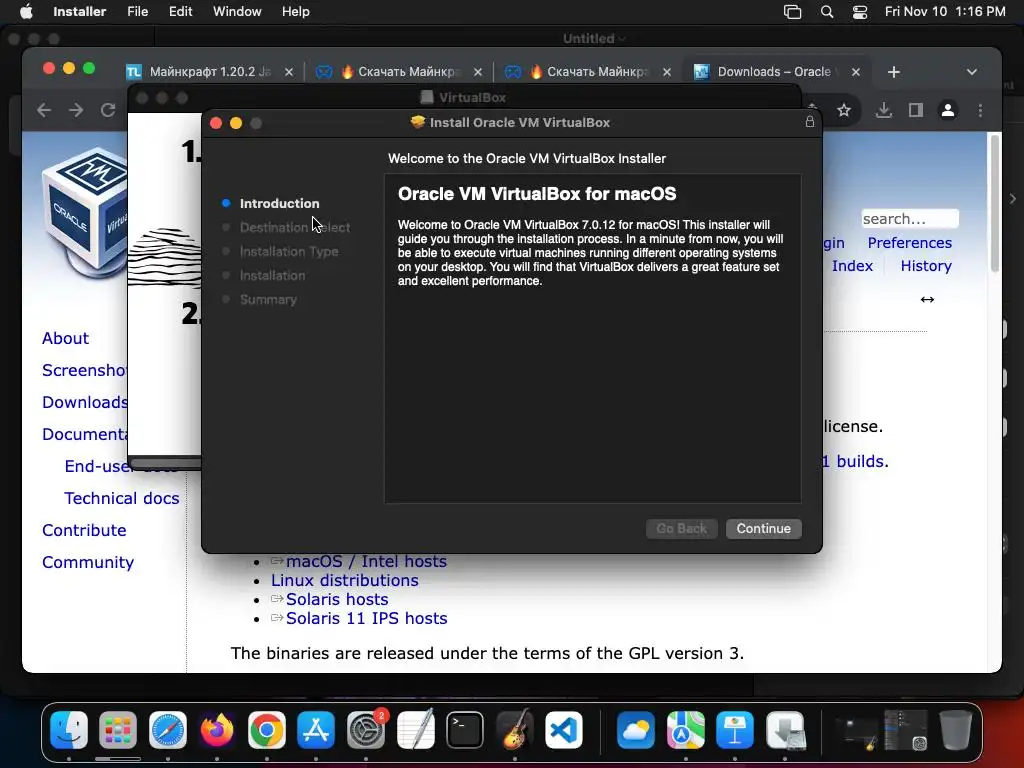
Task: Open the Help menu
Action: (295, 11)
